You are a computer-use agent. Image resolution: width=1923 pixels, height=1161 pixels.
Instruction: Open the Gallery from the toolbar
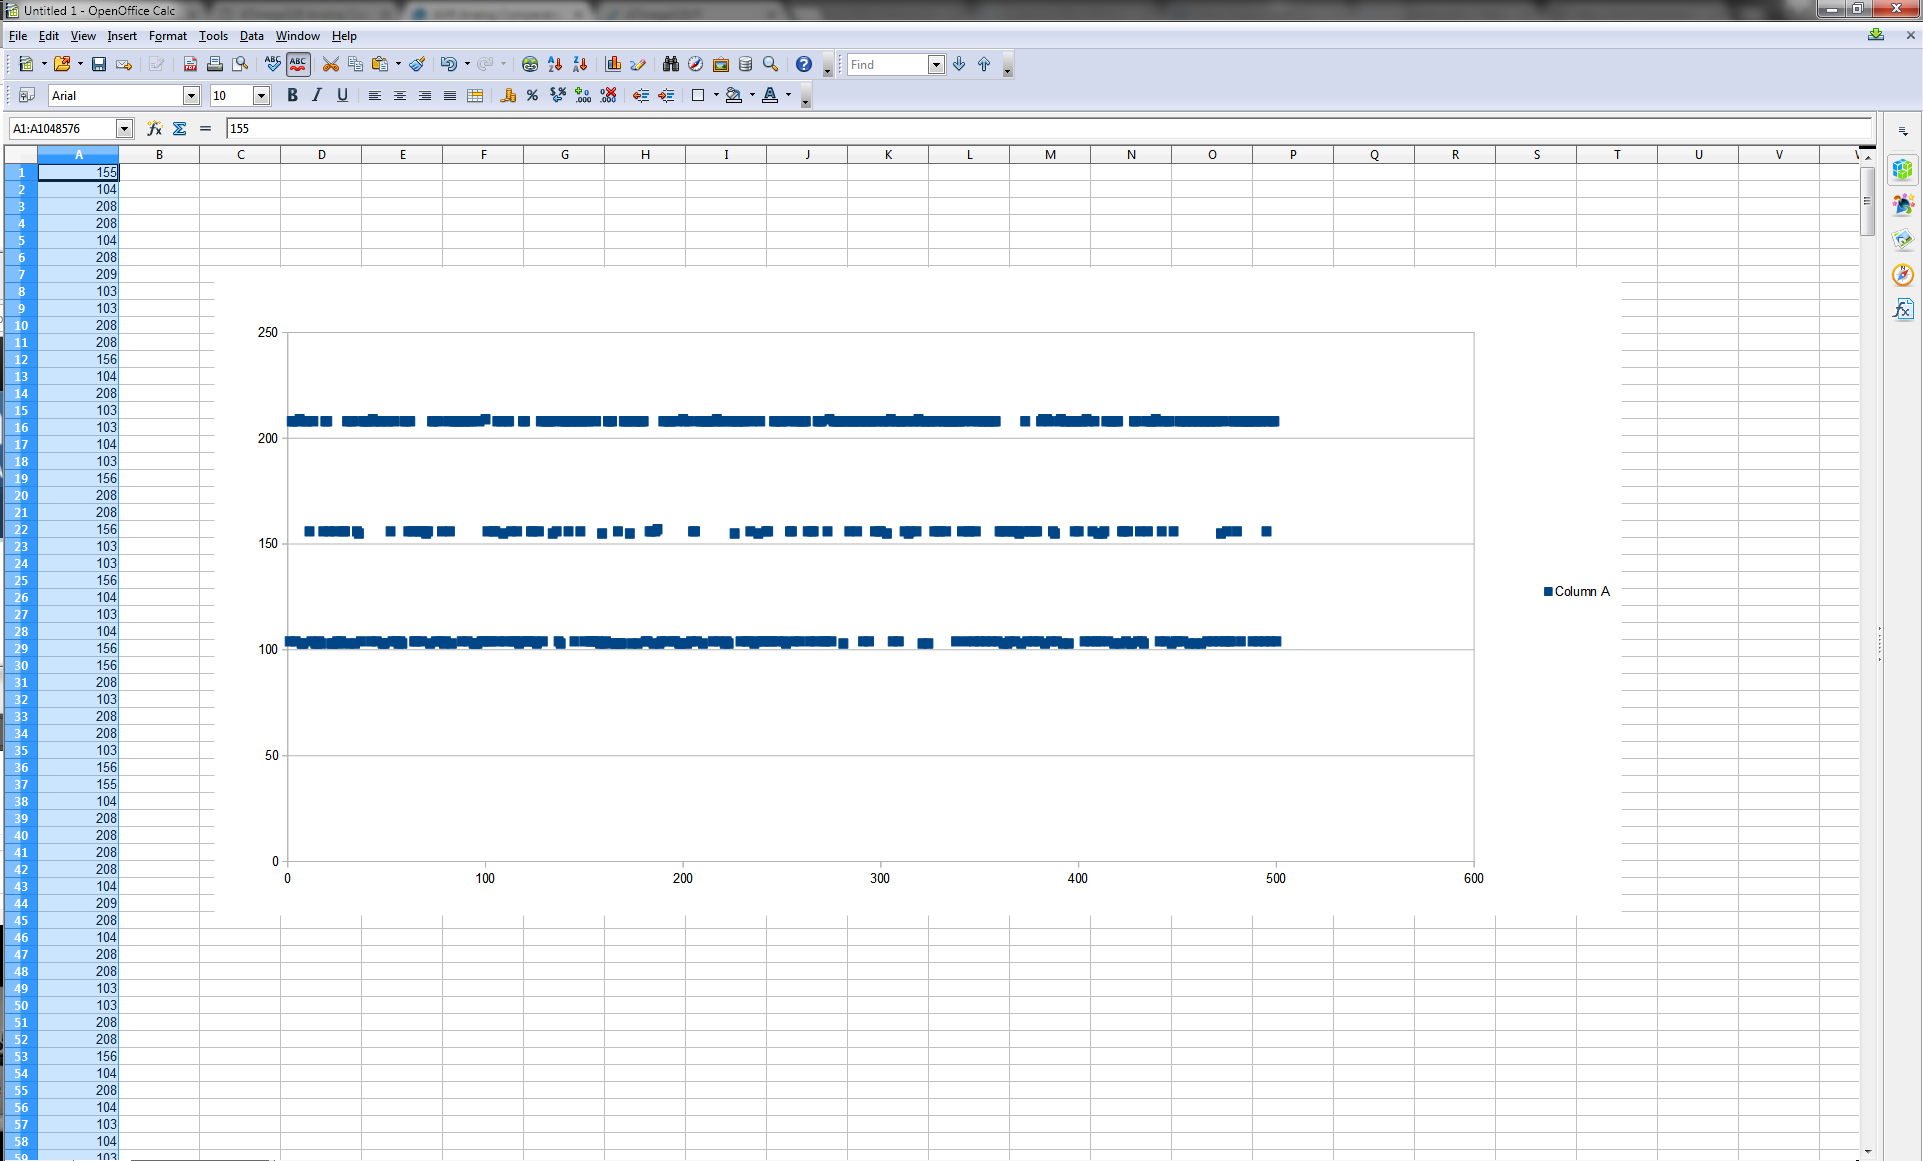(721, 64)
